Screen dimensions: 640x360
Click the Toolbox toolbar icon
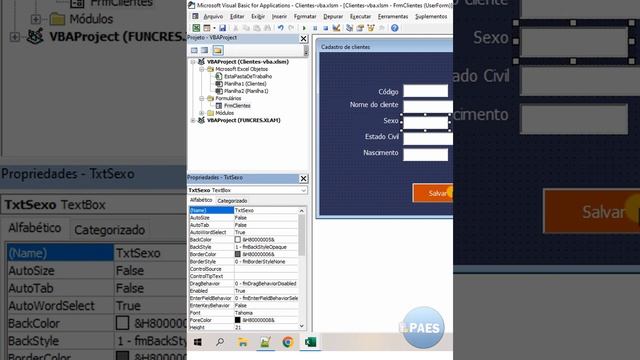381,28
